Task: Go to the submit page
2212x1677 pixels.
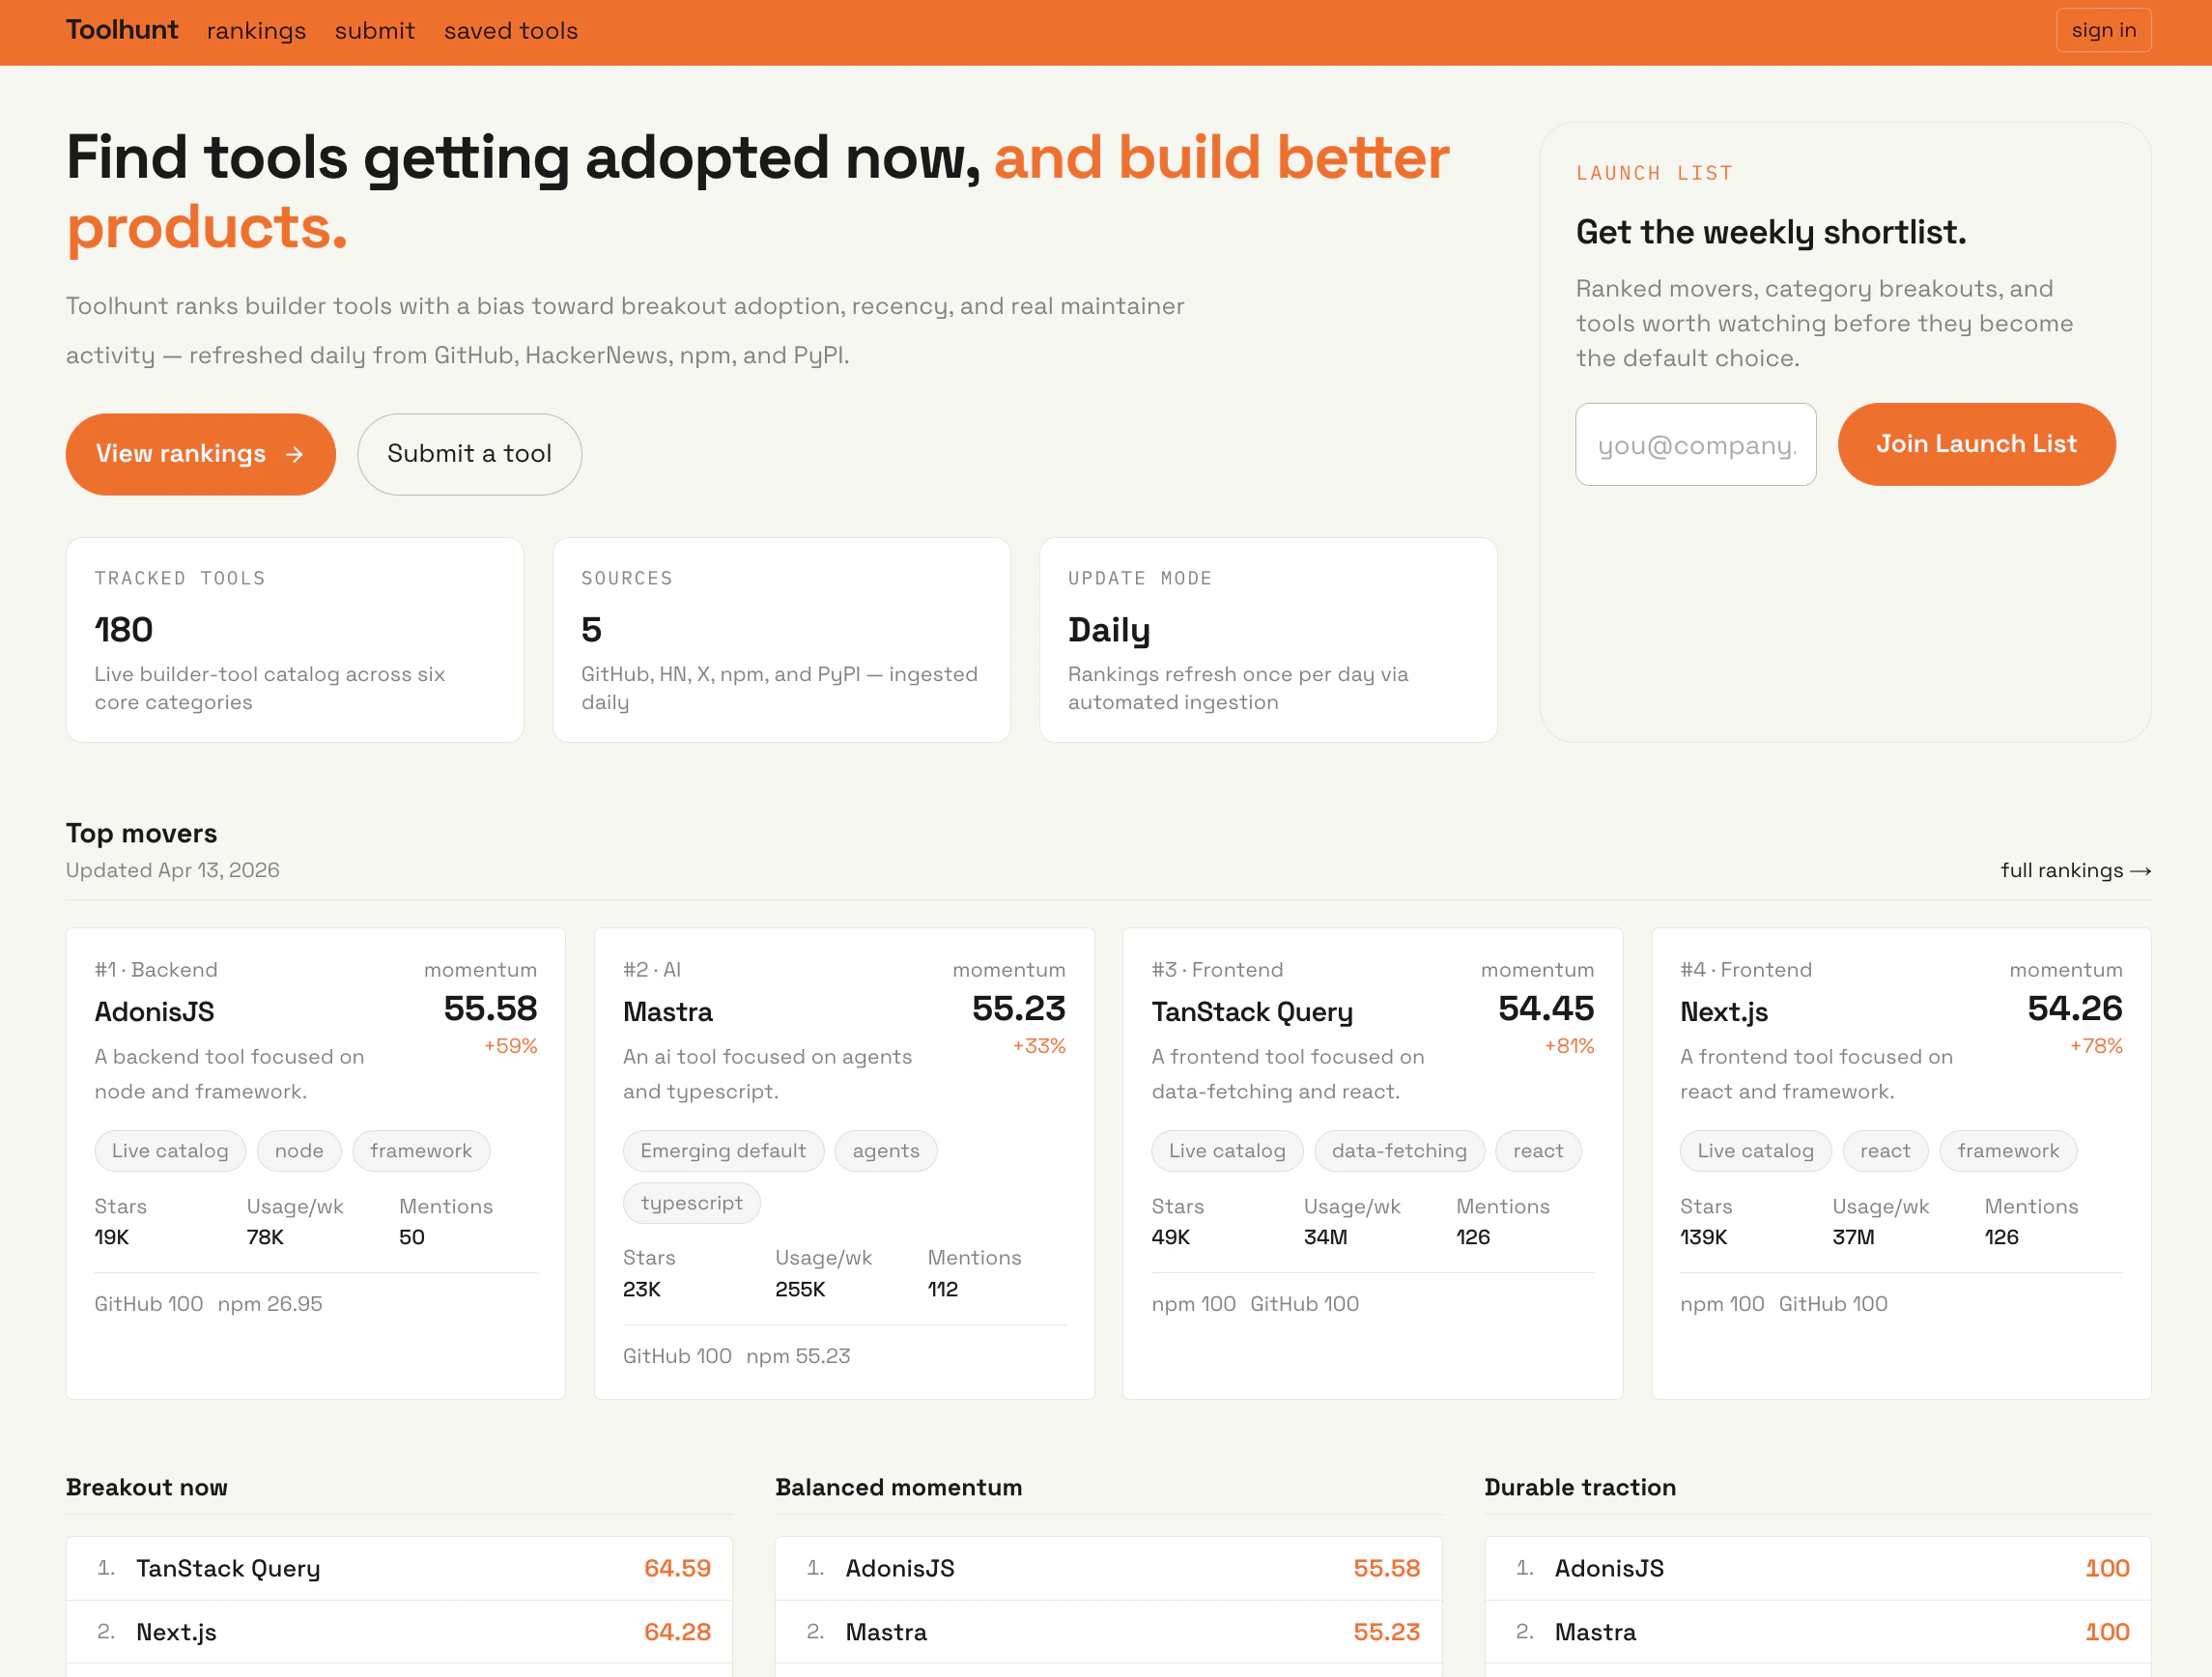Action: coord(374,31)
